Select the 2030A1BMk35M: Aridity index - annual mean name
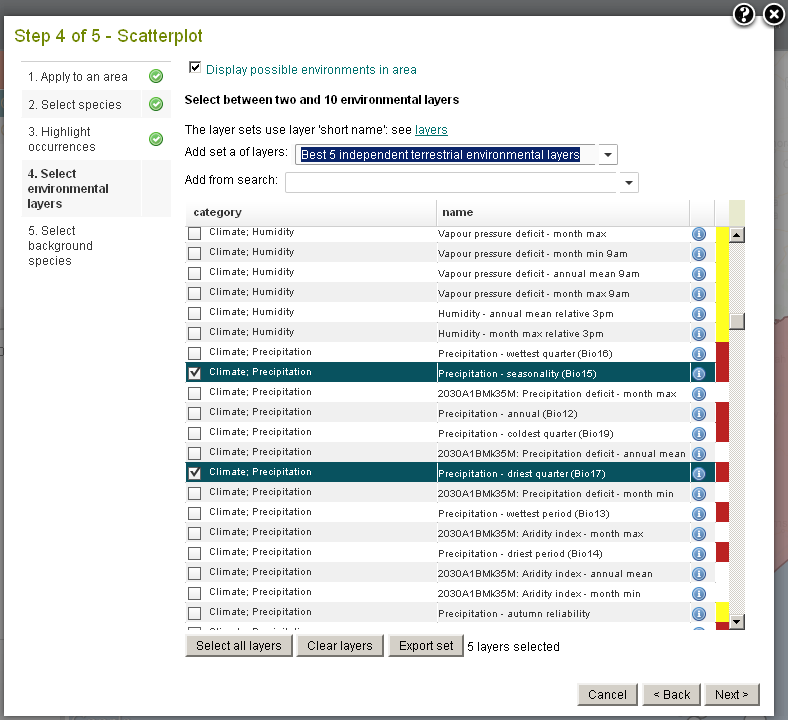Viewport: 788px width, 720px height. pos(545,574)
